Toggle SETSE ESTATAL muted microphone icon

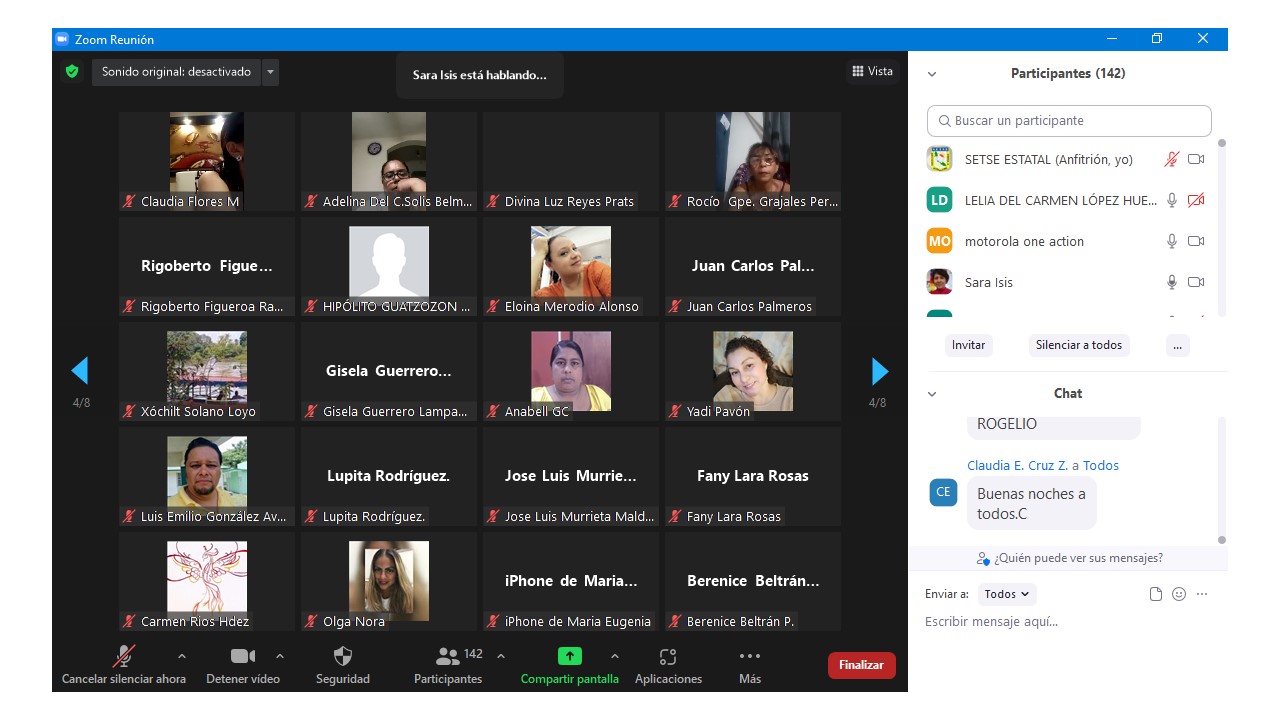pyautogui.click(x=1172, y=159)
